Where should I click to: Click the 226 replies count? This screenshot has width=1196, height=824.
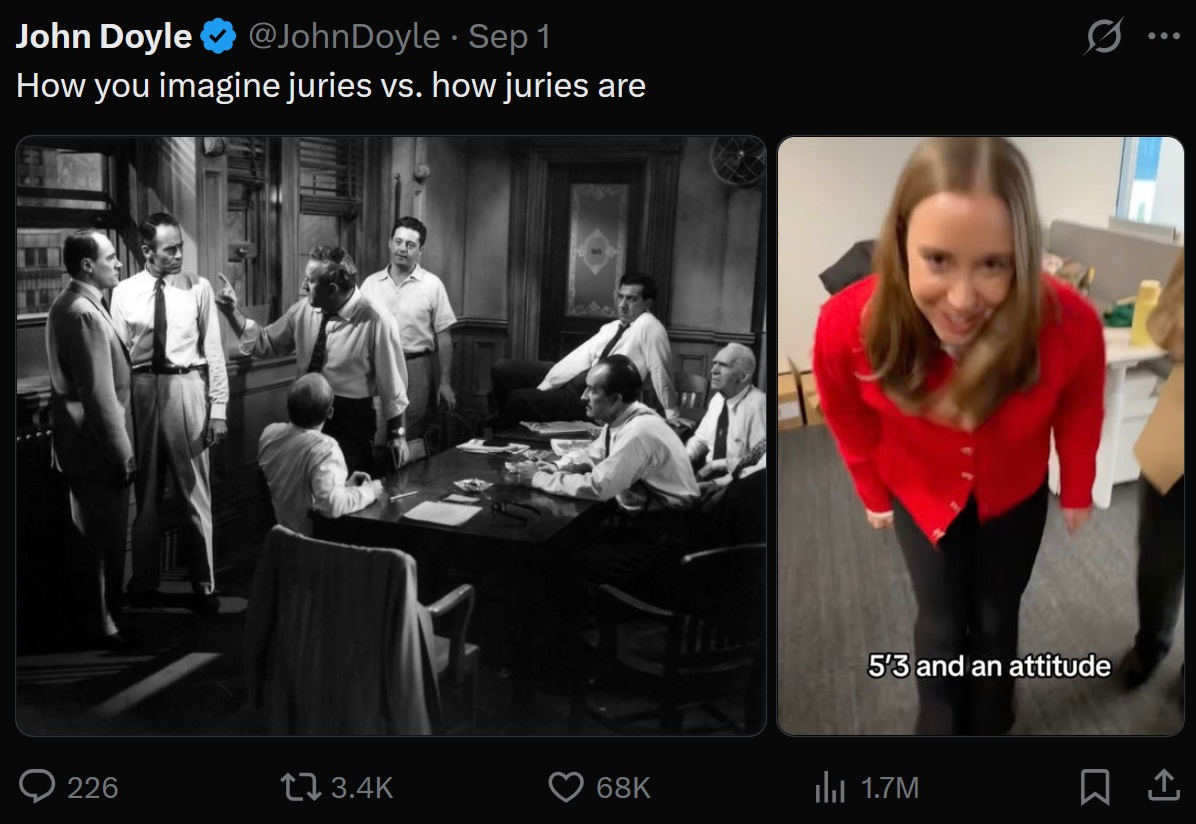tap(92, 787)
